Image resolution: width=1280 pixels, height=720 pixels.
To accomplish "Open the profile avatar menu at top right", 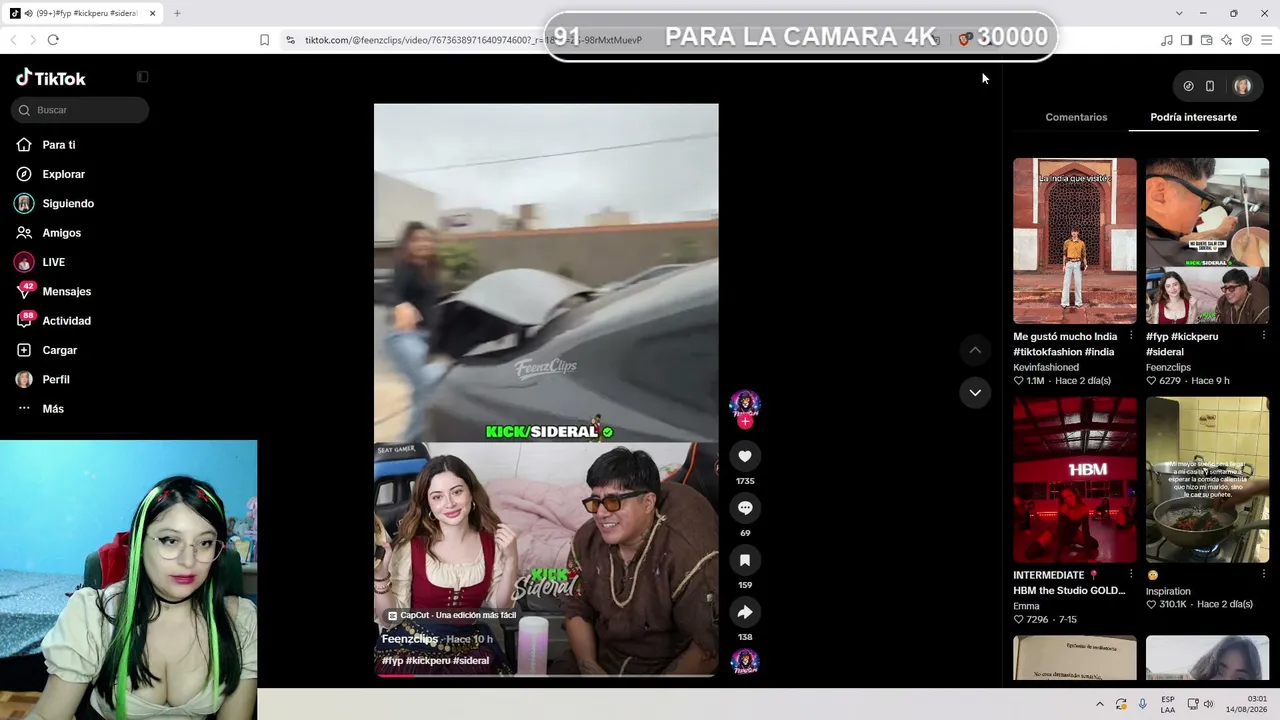I will point(1243,86).
